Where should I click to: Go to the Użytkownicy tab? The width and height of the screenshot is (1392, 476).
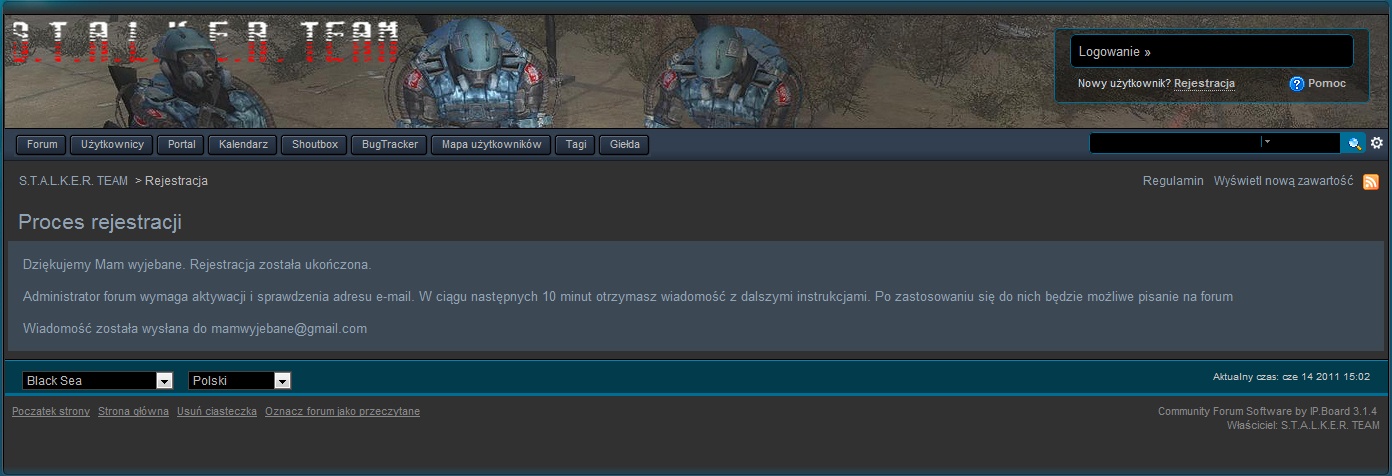click(112, 145)
